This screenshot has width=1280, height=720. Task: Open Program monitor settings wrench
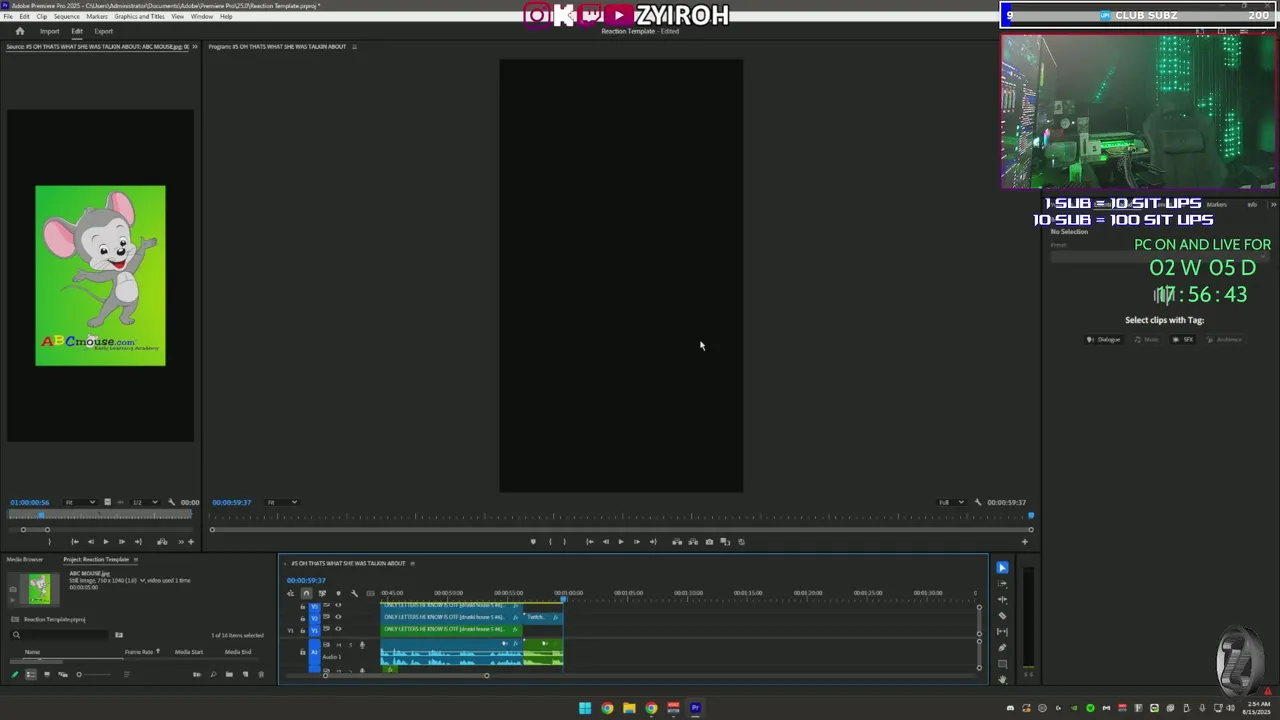coord(978,502)
